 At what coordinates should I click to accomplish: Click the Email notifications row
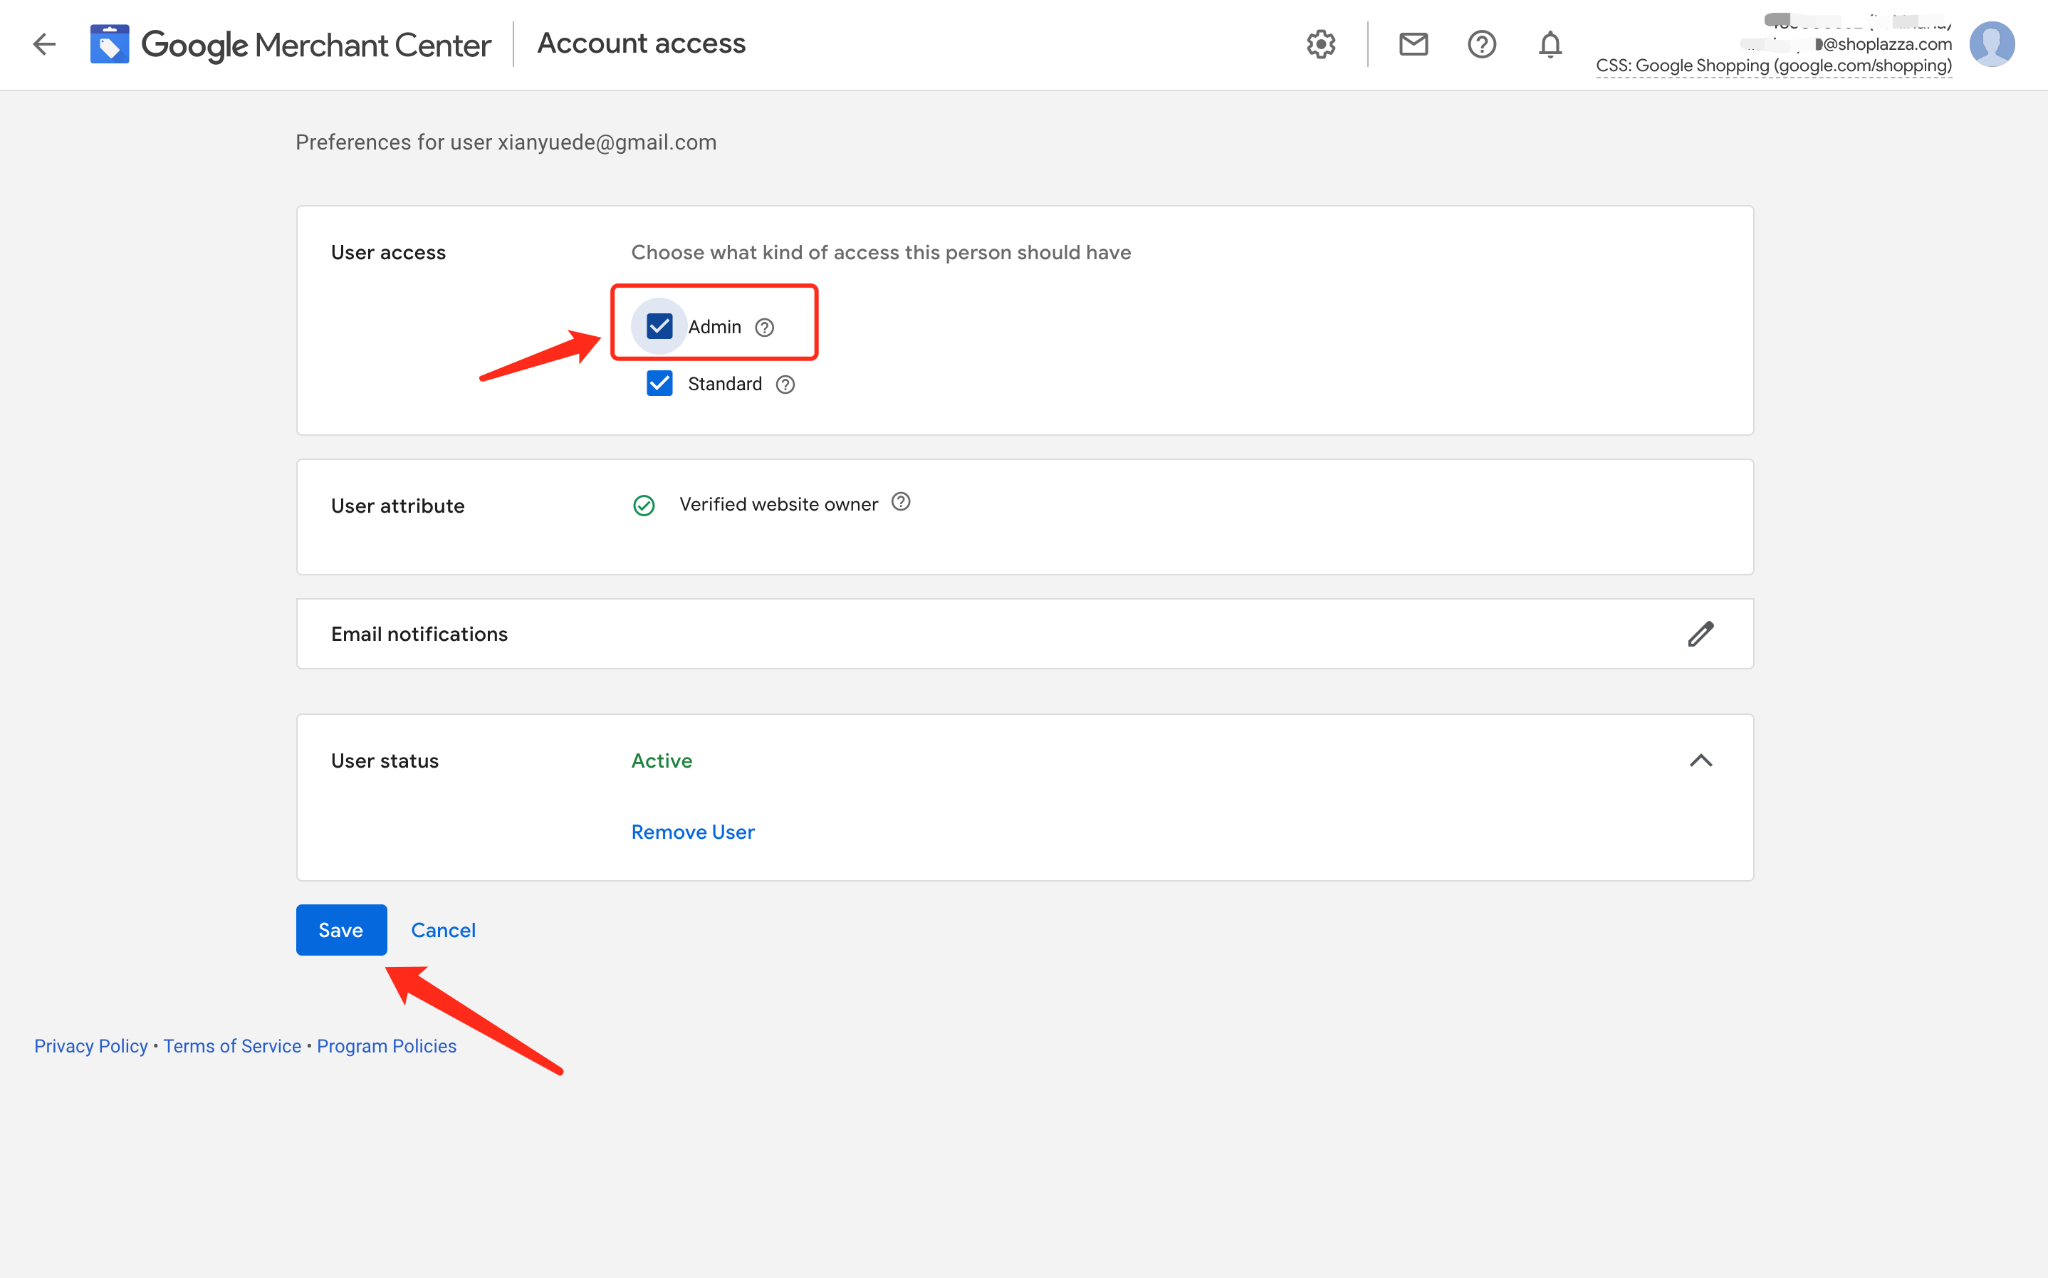tap(1025, 634)
